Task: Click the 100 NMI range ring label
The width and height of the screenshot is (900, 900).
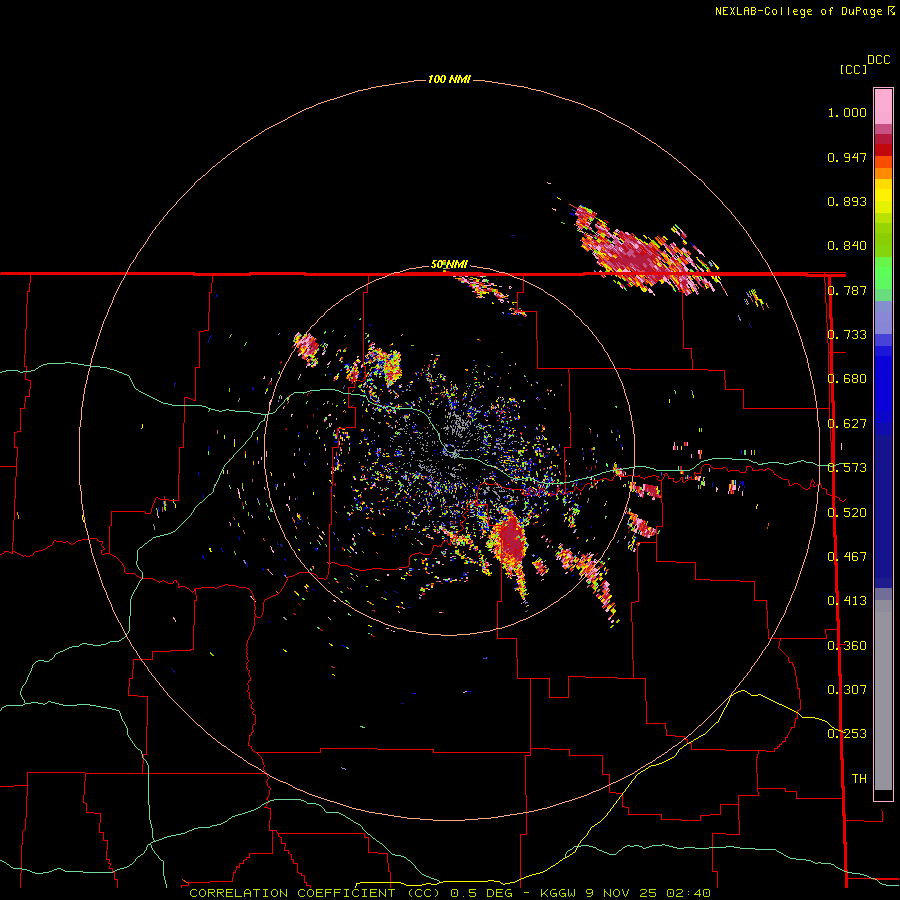Action: [449, 79]
